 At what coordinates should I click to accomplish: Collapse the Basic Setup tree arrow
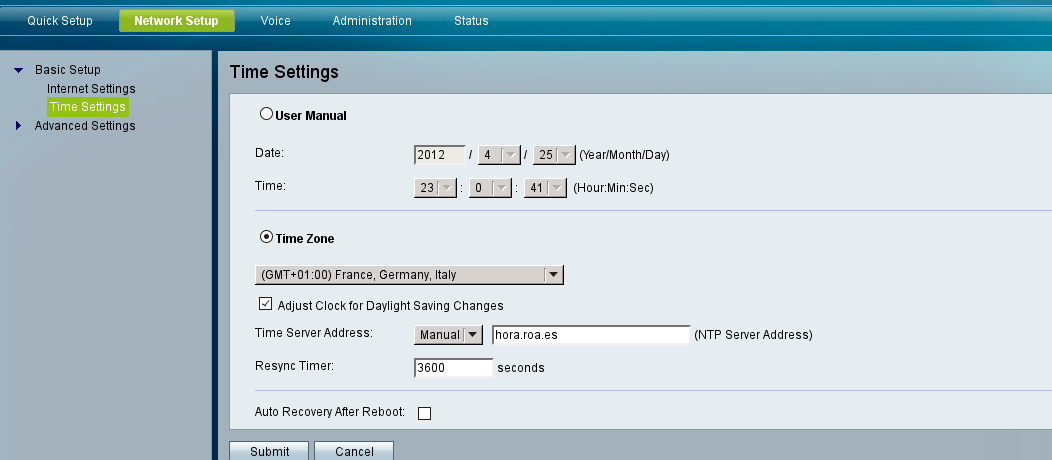(18, 70)
